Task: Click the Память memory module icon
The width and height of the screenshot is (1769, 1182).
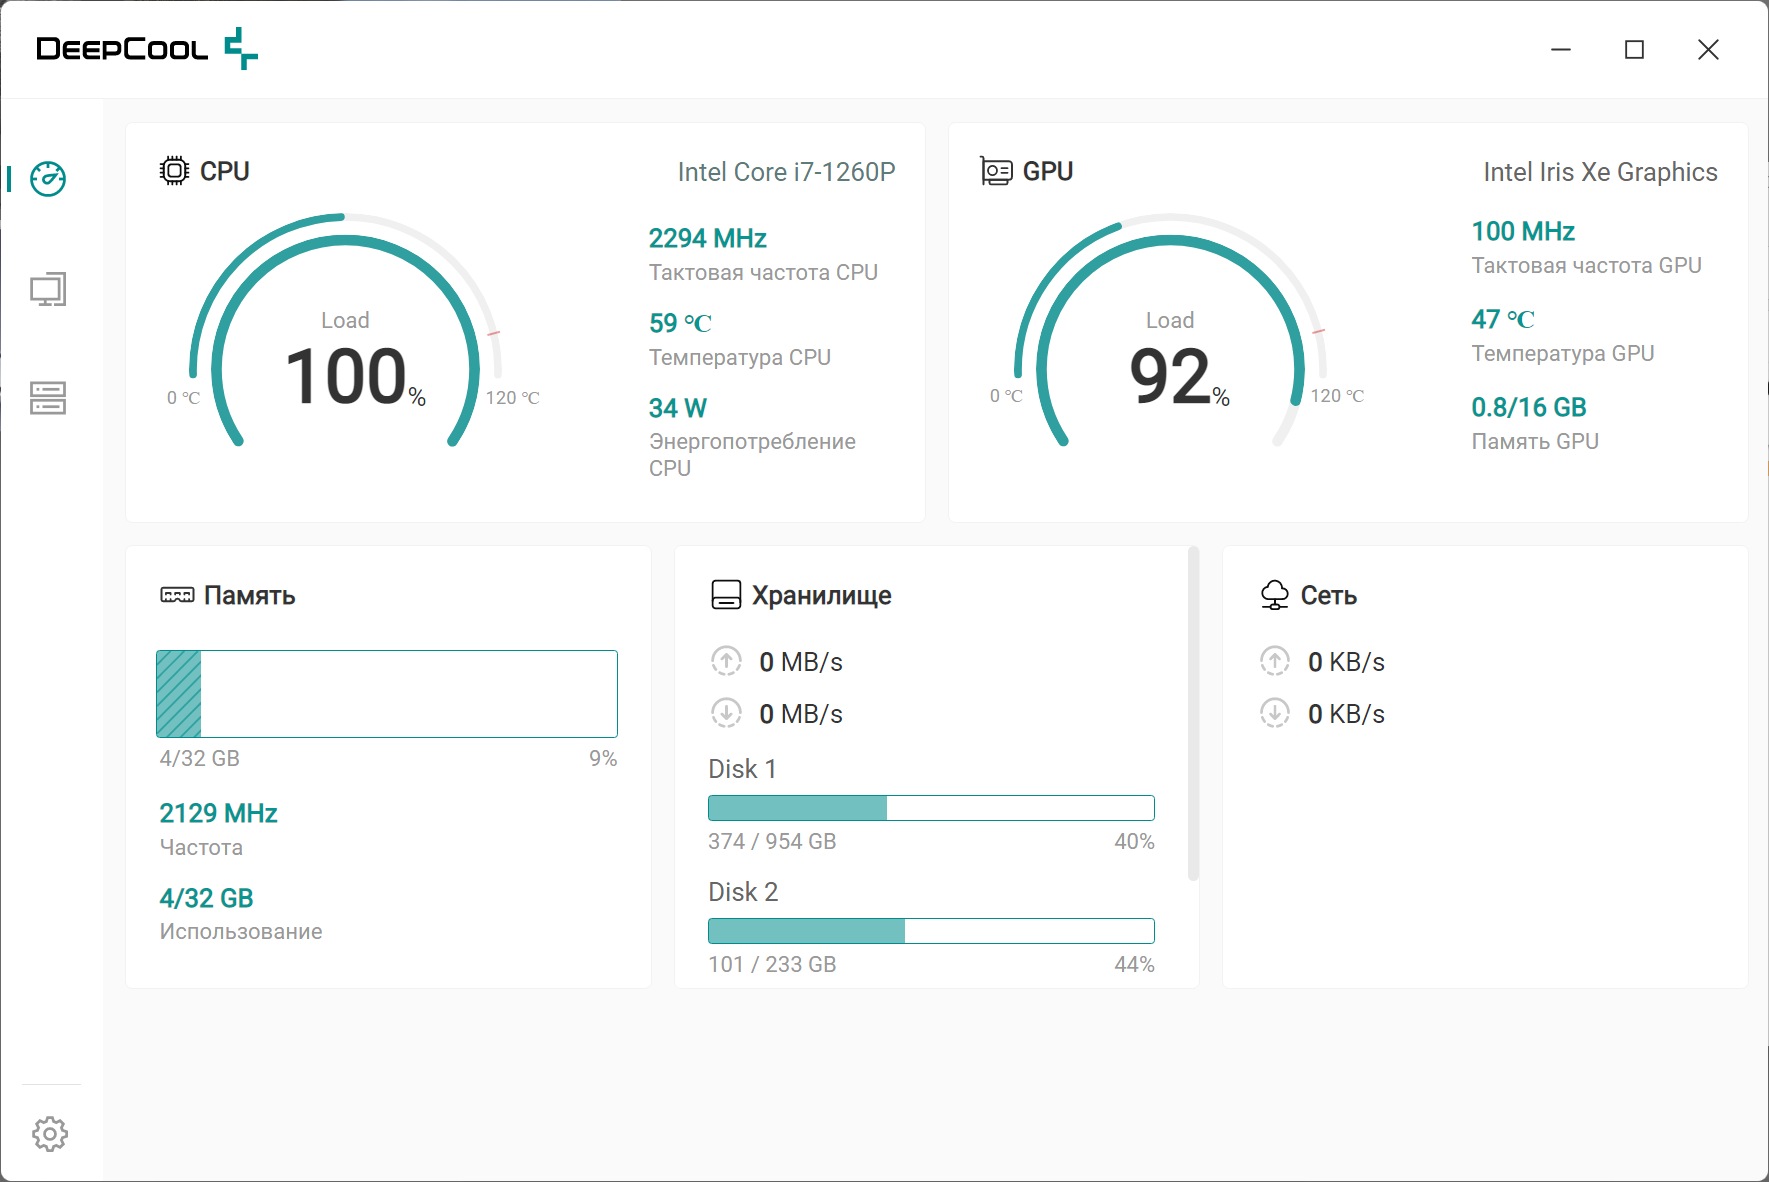Action: pyautogui.click(x=177, y=595)
